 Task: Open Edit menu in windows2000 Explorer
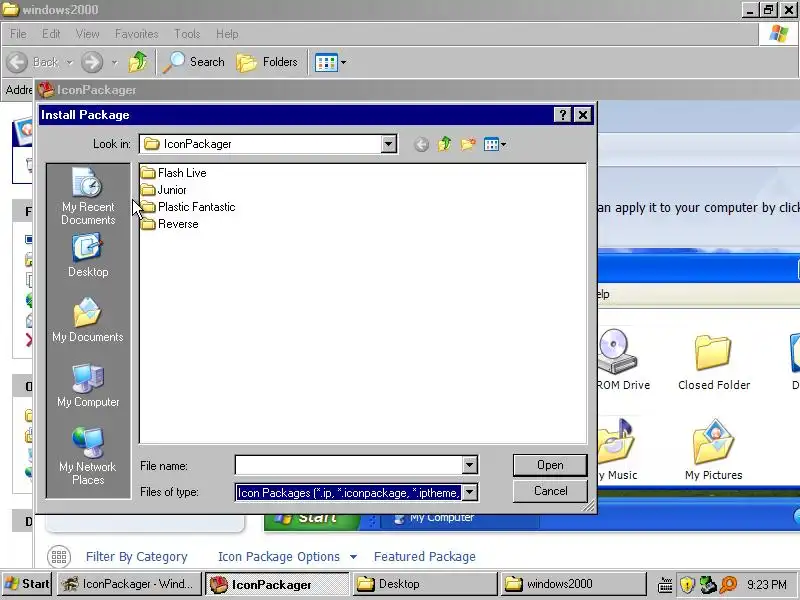coord(51,34)
